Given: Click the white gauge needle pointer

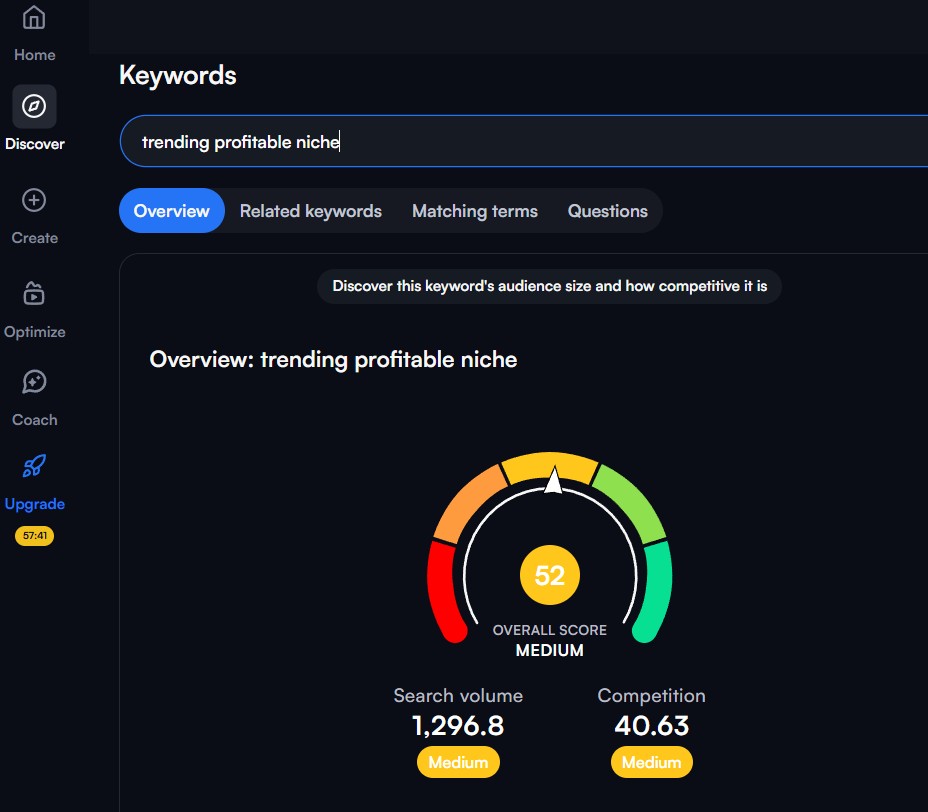Looking at the screenshot, I should click(x=551, y=481).
